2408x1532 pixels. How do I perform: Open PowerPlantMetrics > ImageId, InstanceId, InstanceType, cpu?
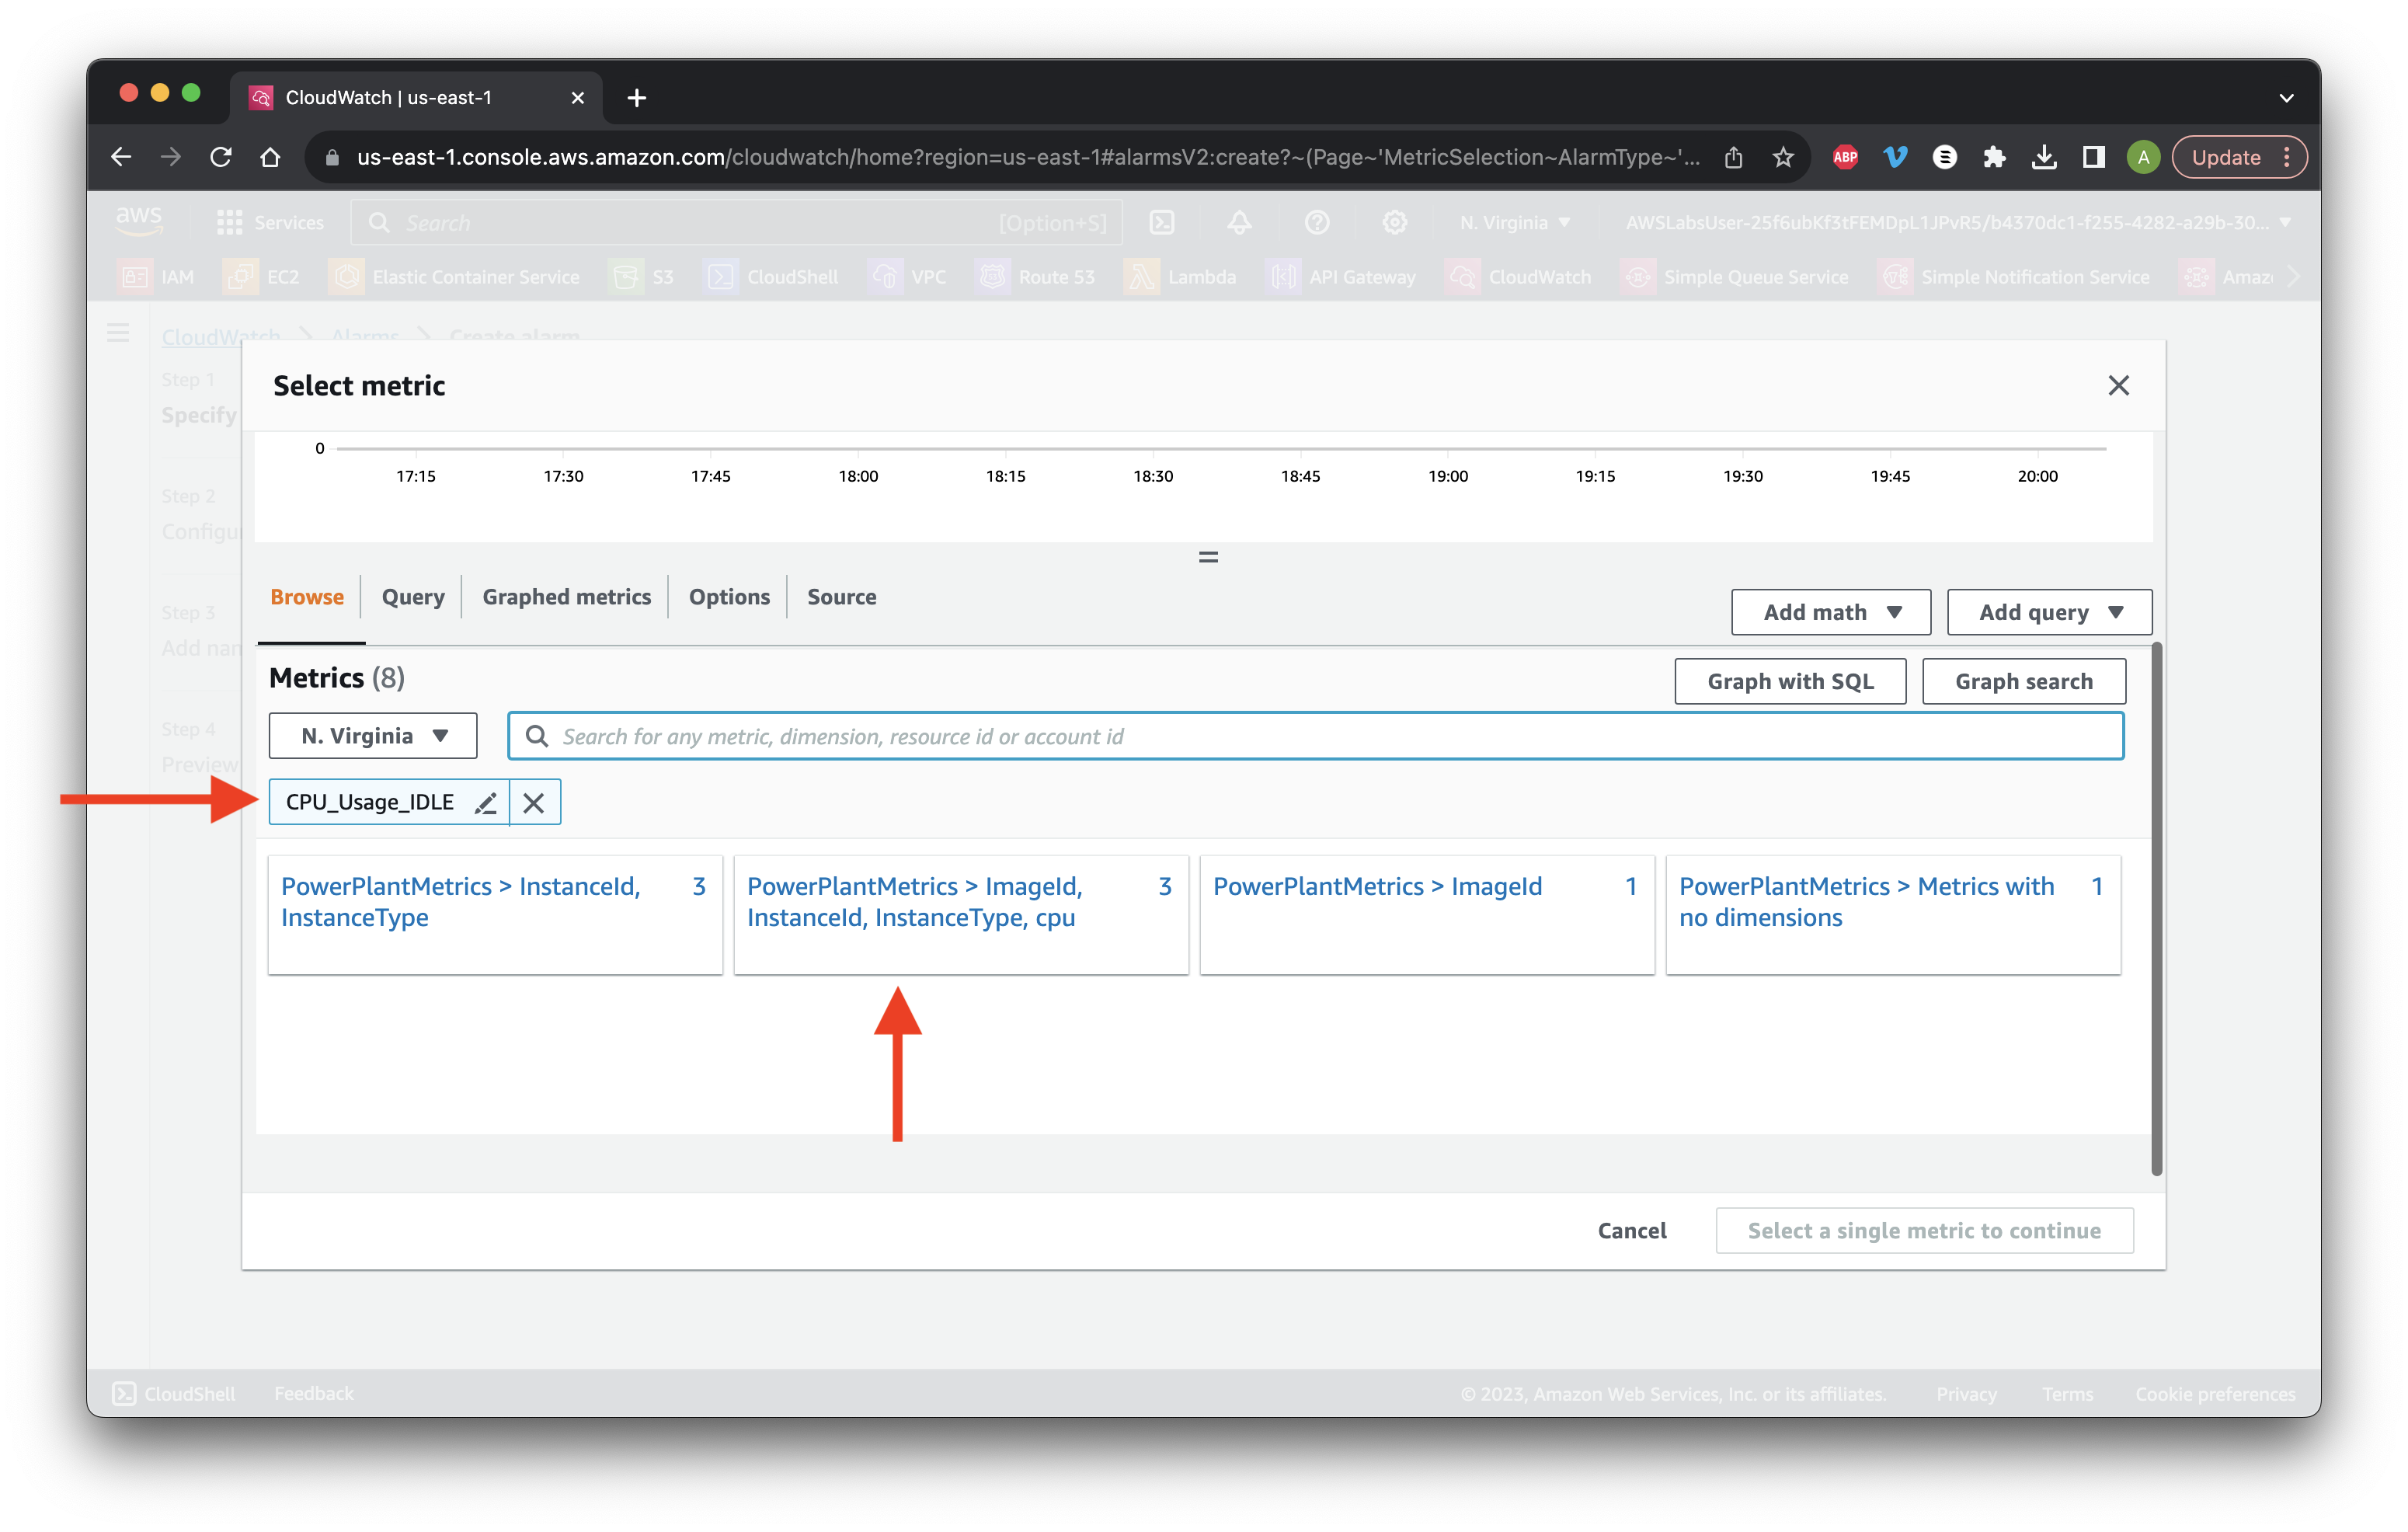pyautogui.click(x=961, y=914)
